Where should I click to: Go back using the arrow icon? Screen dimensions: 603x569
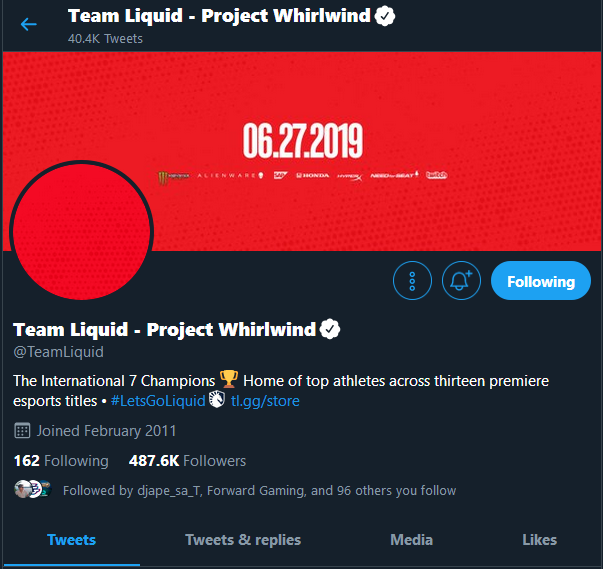[x=28, y=24]
